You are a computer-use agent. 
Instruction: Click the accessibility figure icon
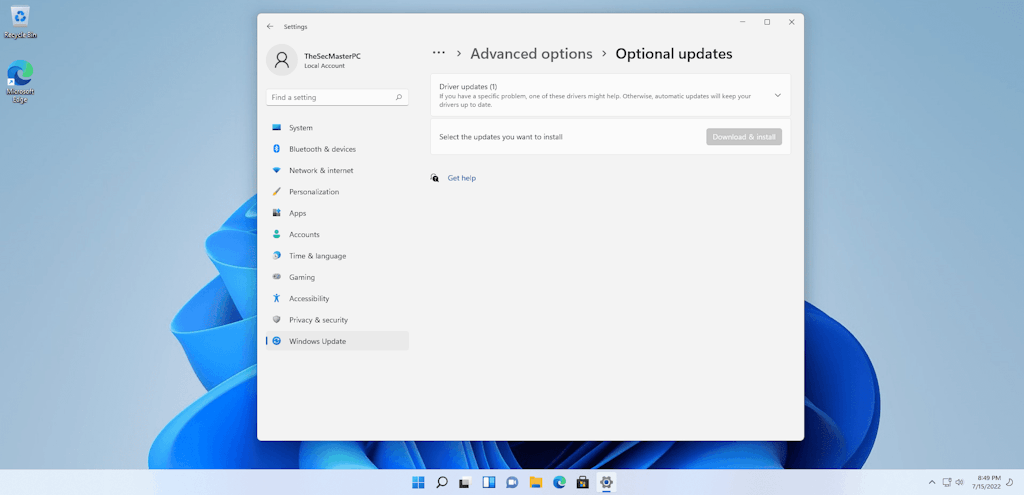point(276,298)
